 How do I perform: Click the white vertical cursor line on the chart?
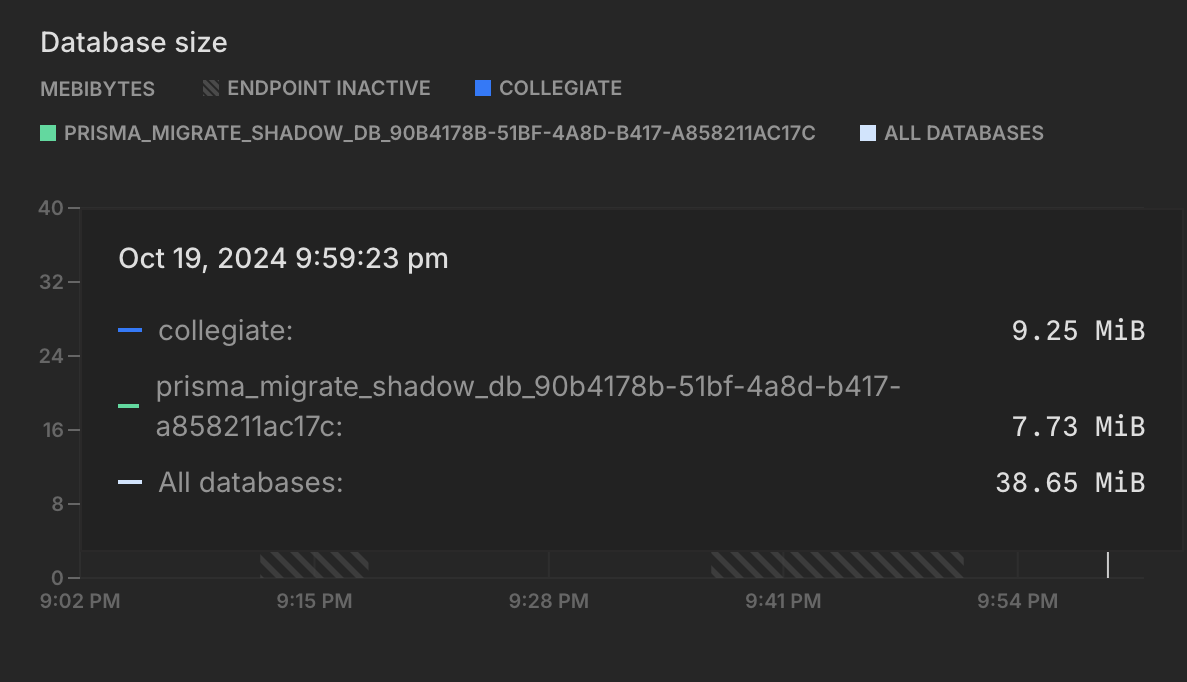(x=1107, y=565)
